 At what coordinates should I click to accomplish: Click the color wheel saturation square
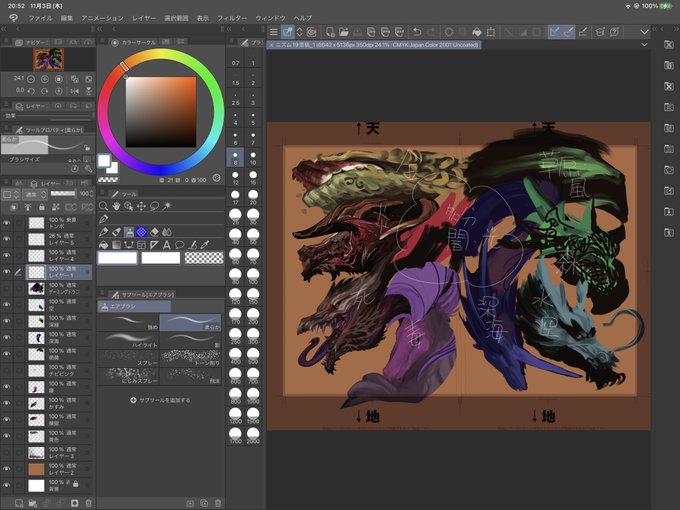tap(159, 111)
